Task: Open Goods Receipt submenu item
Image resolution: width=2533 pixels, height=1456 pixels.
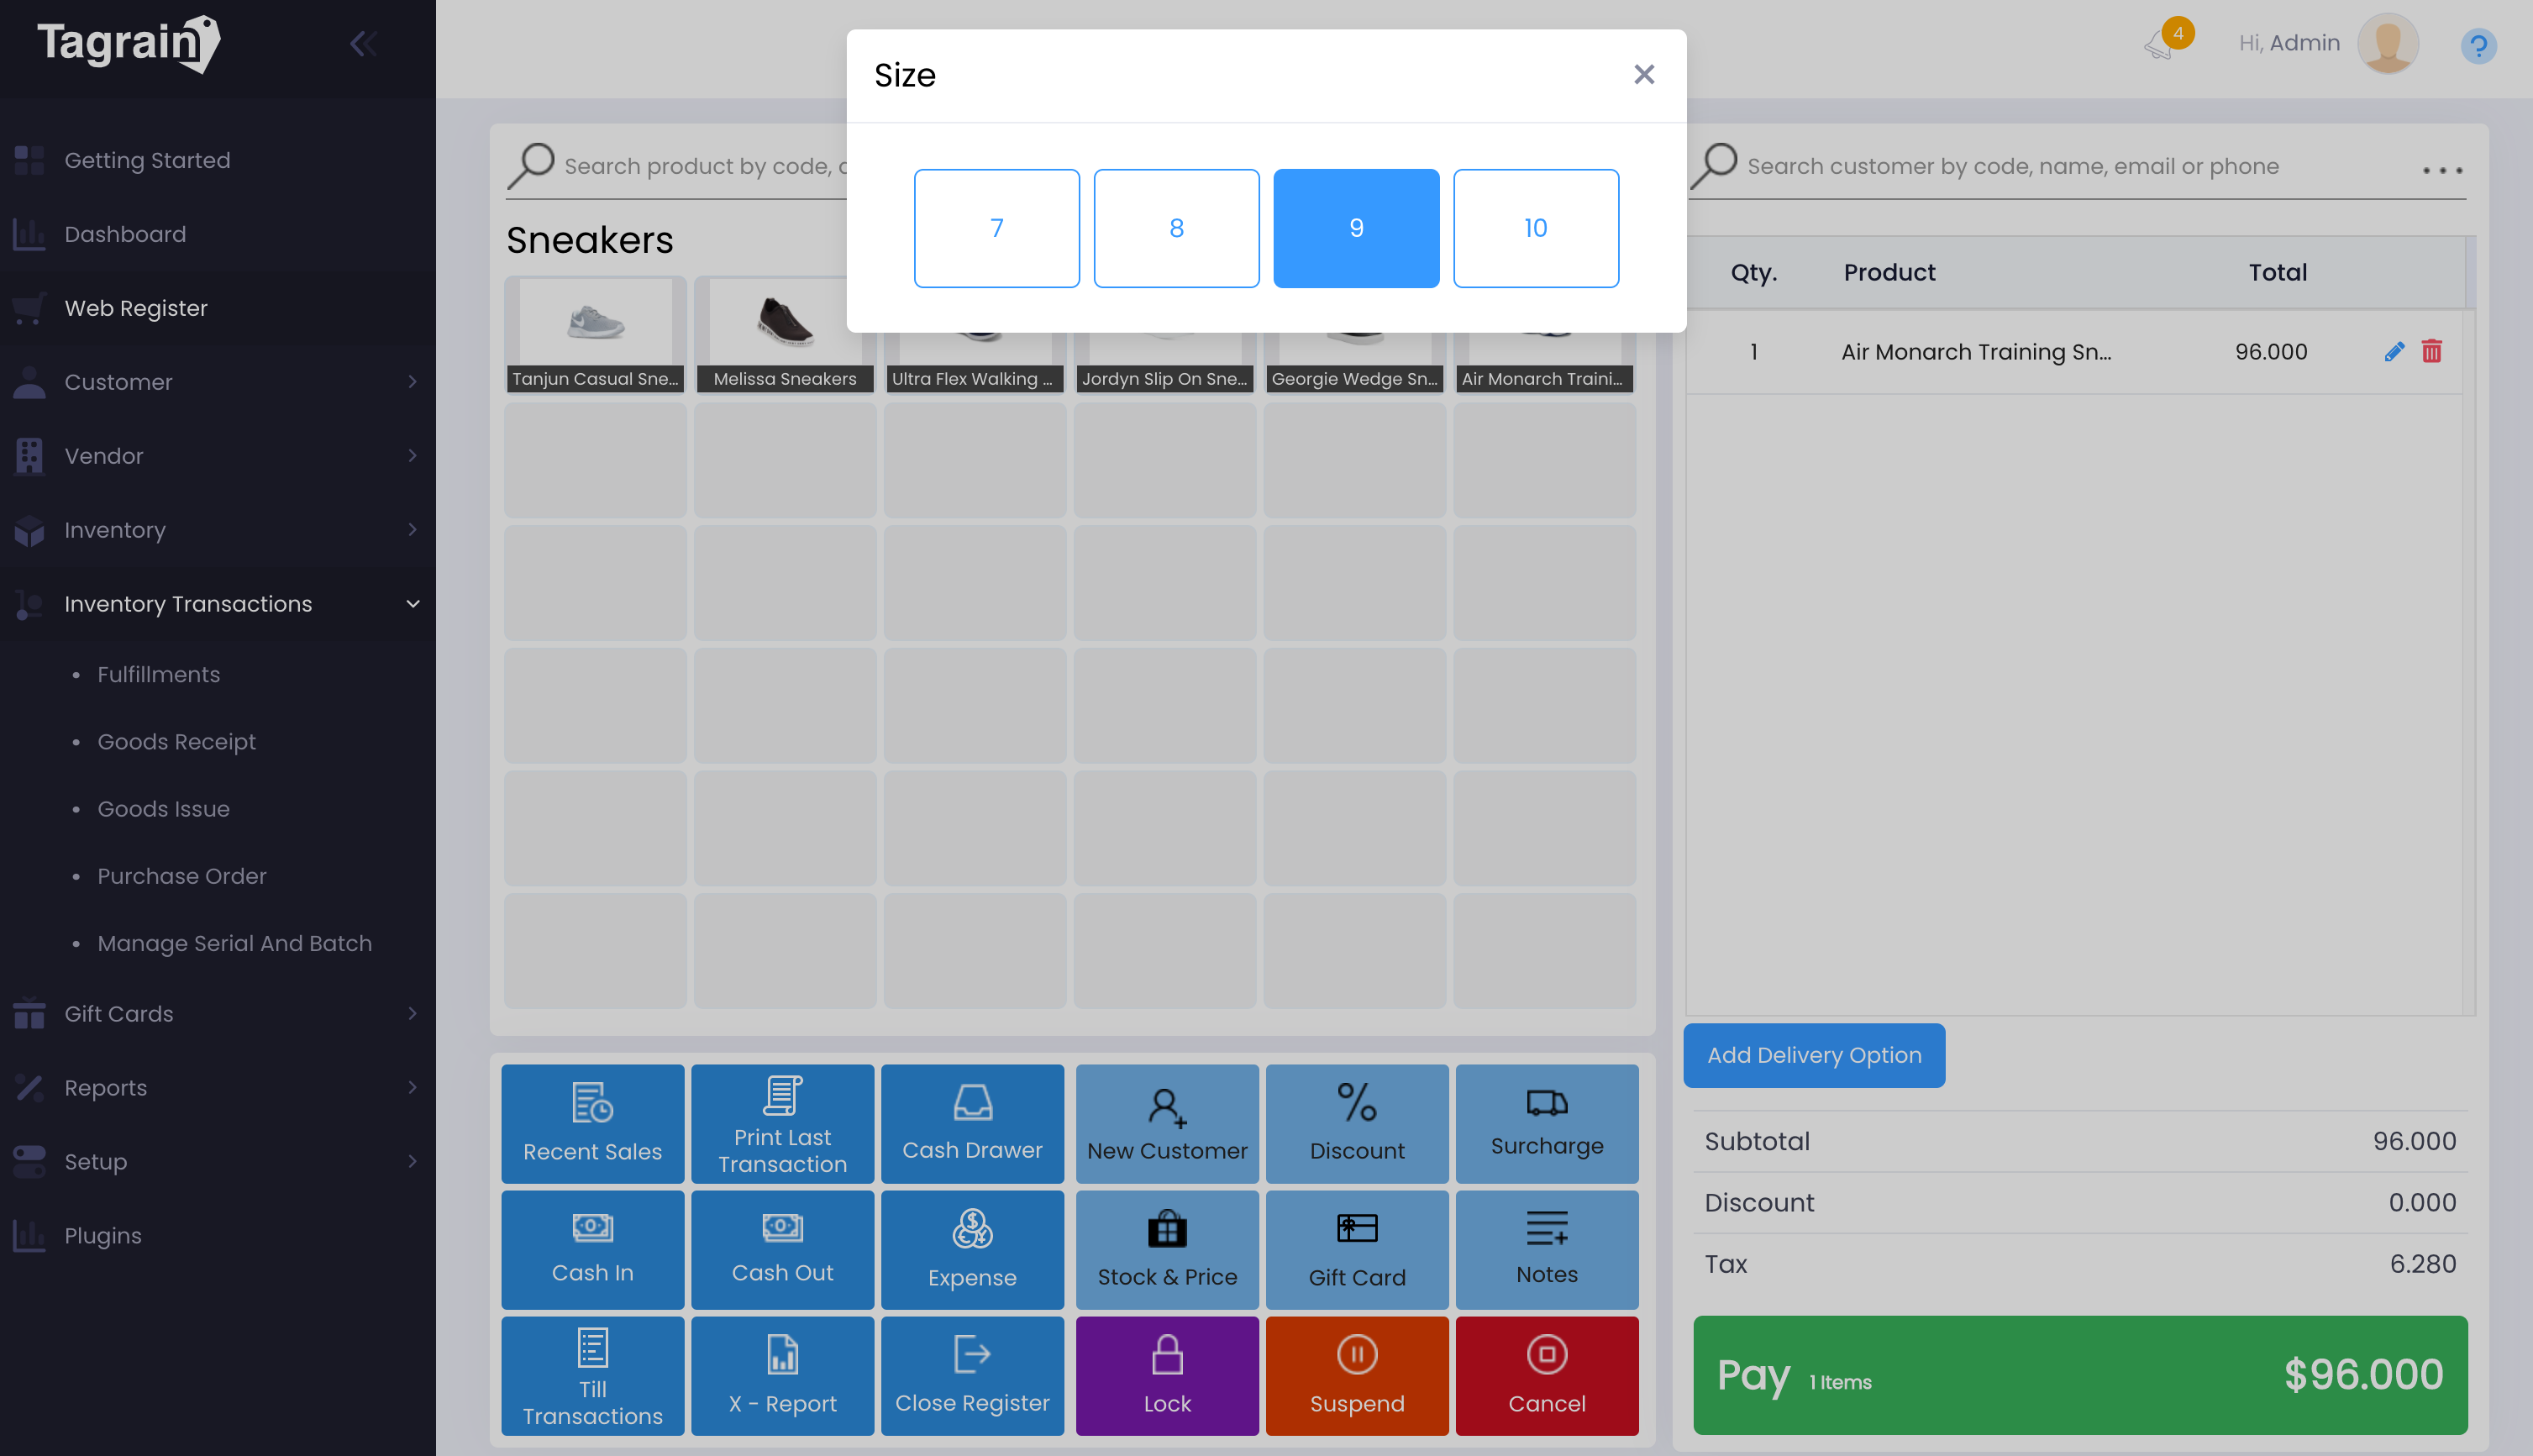Action: click(176, 741)
